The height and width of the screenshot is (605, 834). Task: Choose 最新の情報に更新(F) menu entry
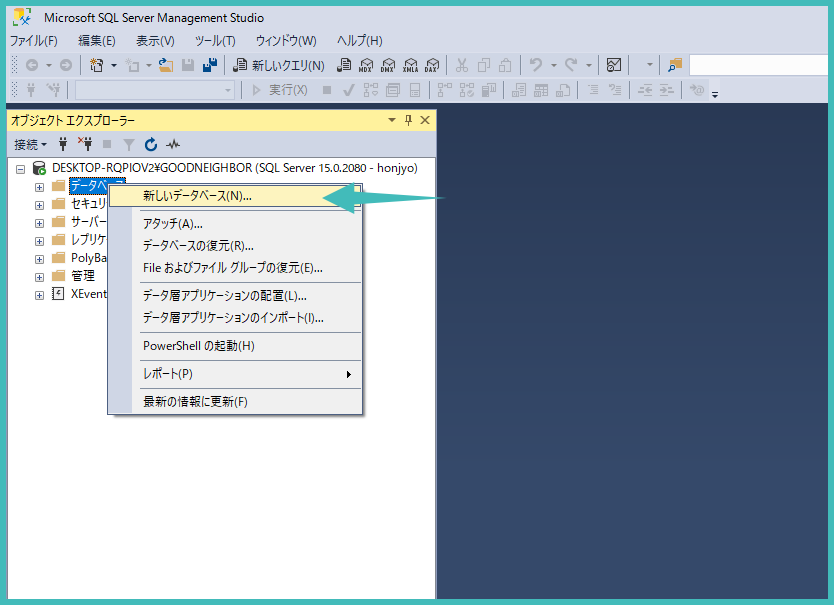pos(235,402)
